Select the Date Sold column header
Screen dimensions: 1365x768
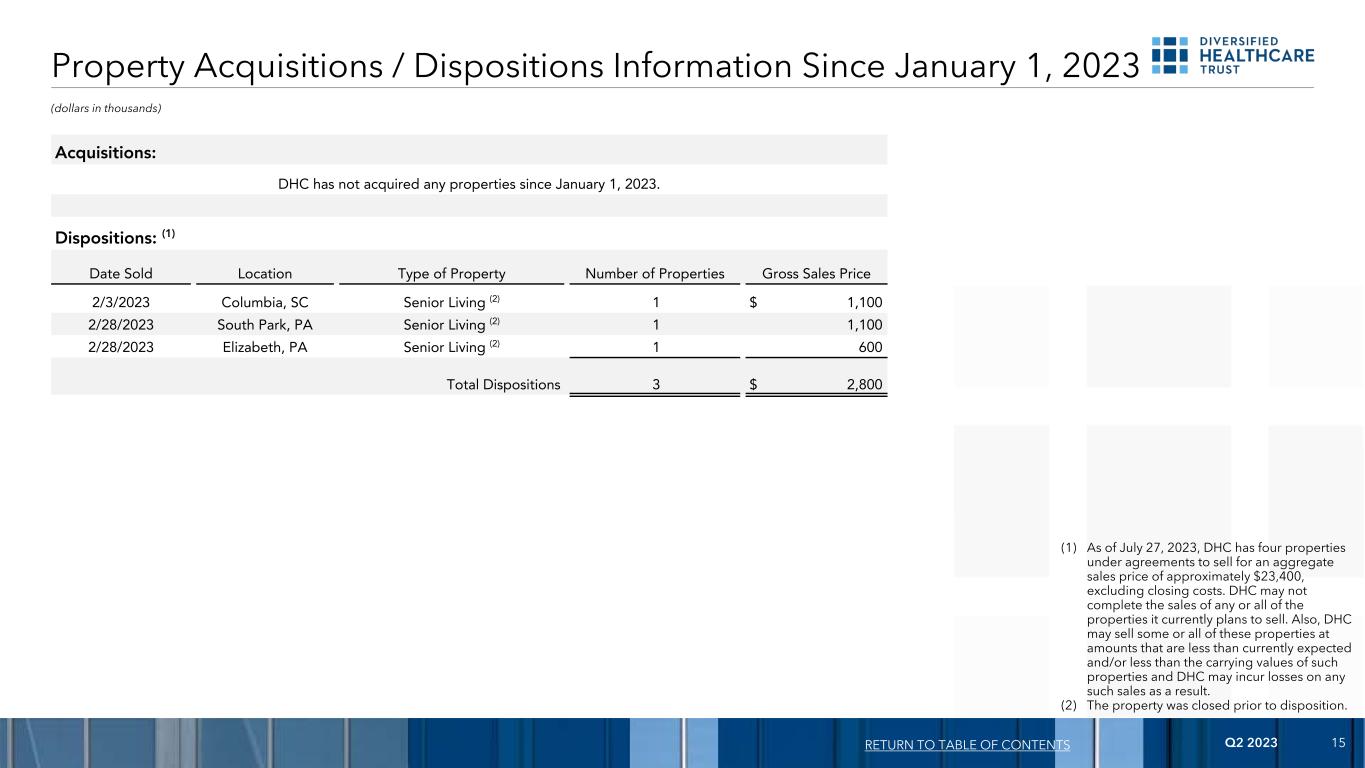coord(121,273)
